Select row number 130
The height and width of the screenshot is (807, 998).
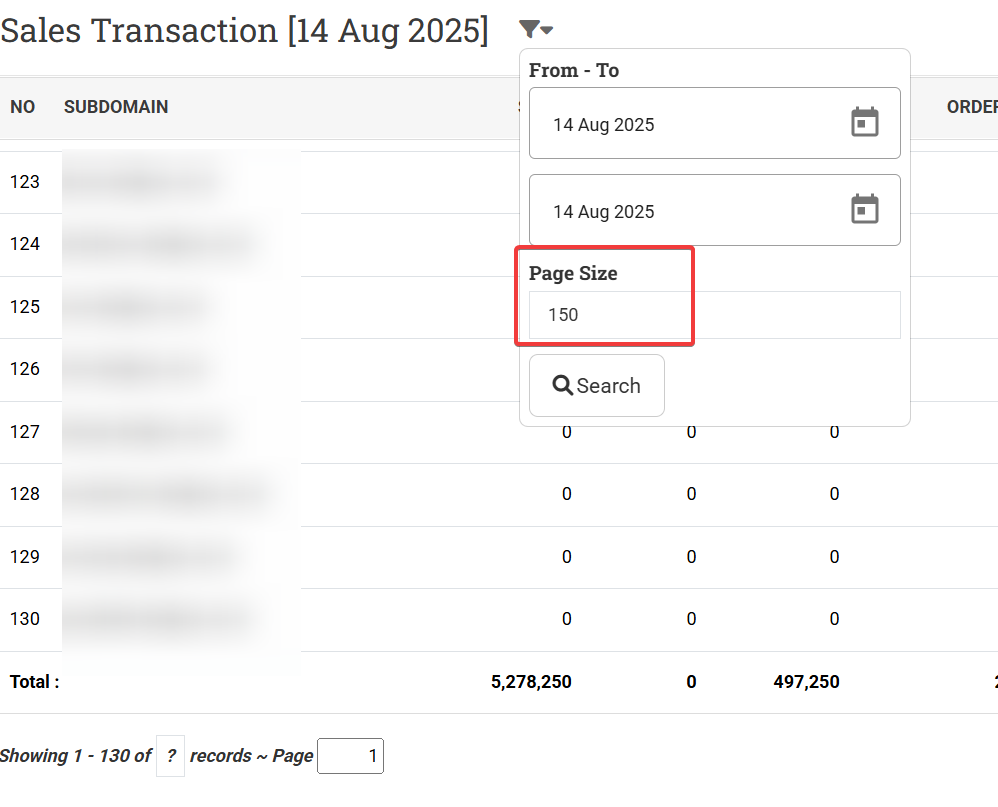(x=25, y=619)
